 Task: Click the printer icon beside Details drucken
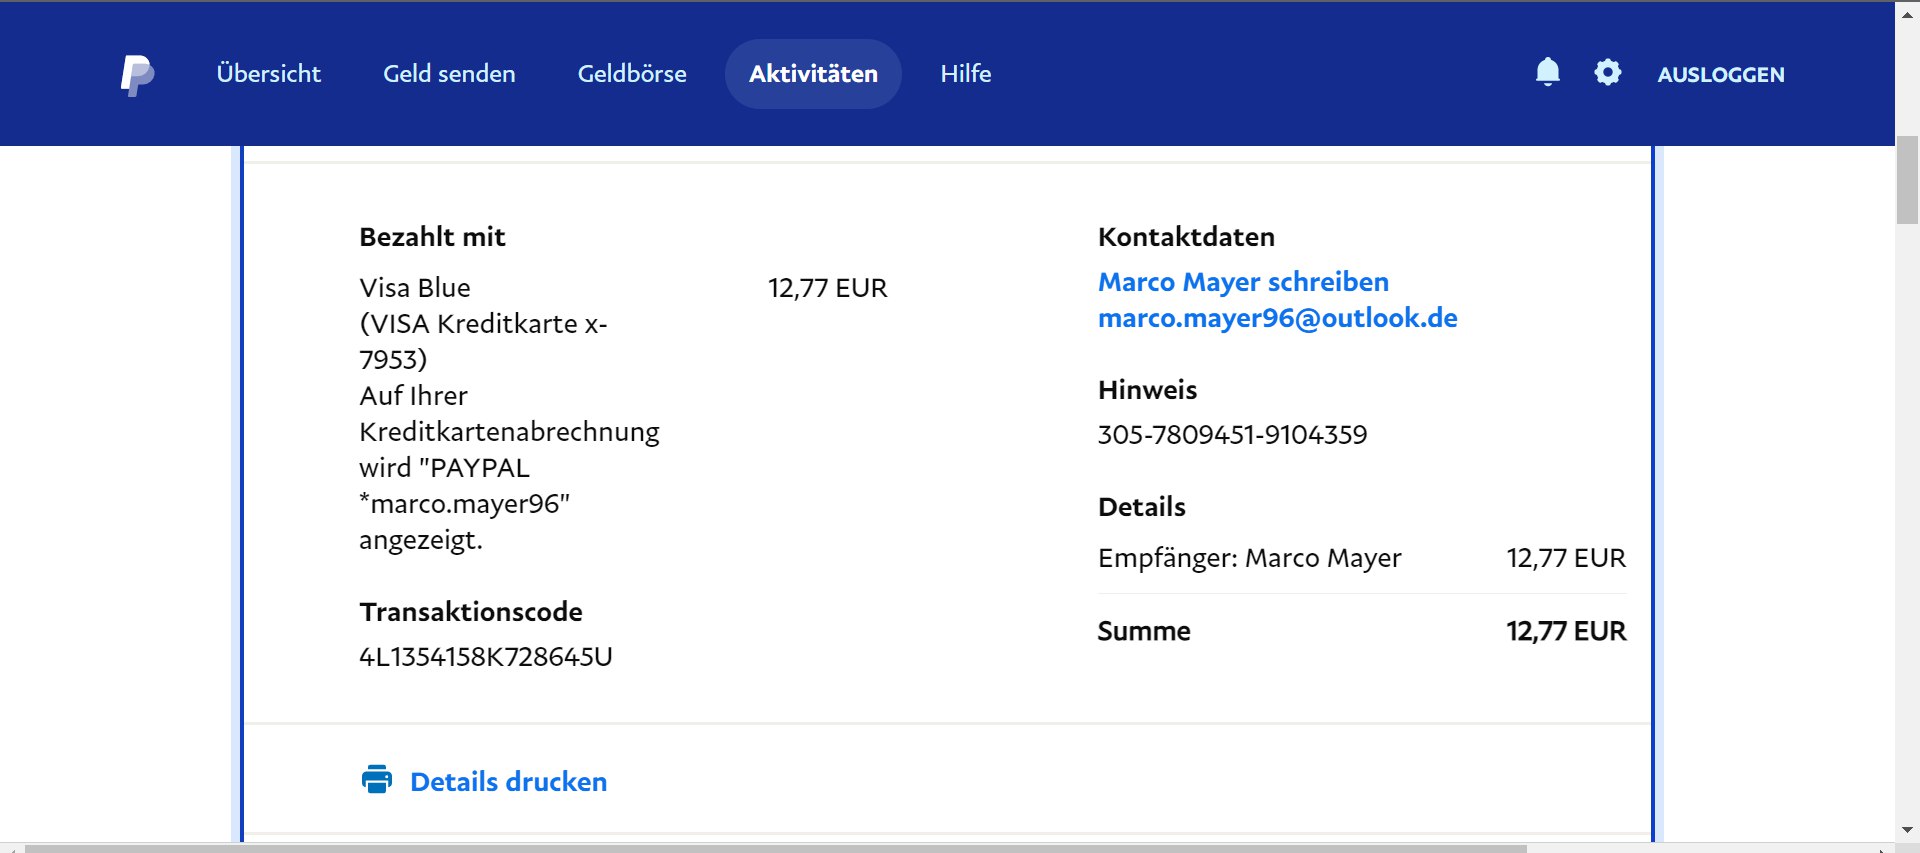[377, 780]
